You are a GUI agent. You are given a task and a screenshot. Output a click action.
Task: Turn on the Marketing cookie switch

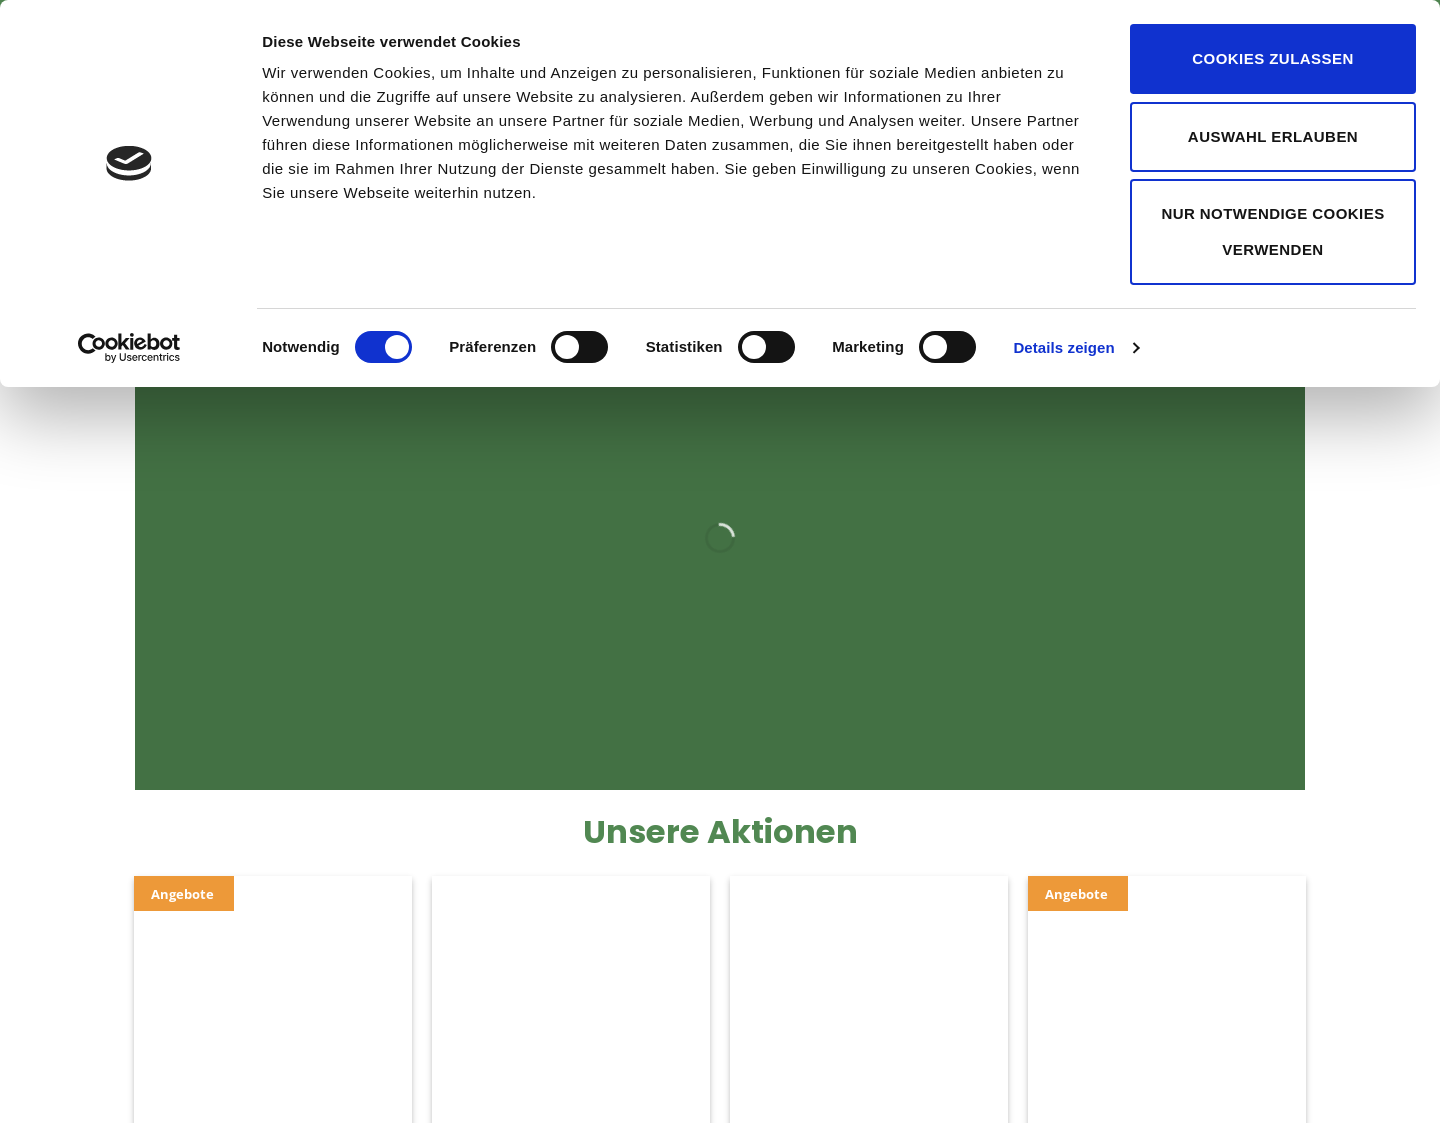(947, 347)
